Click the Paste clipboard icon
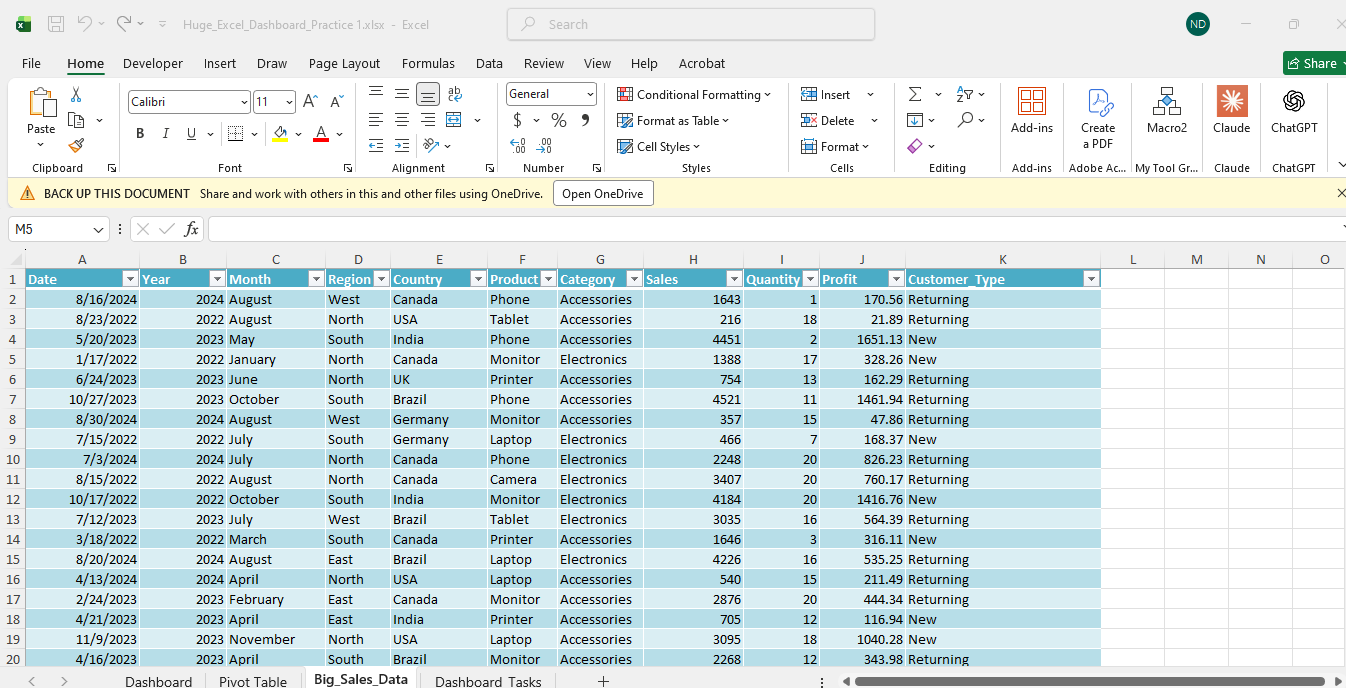1346x688 pixels. coord(41,103)
